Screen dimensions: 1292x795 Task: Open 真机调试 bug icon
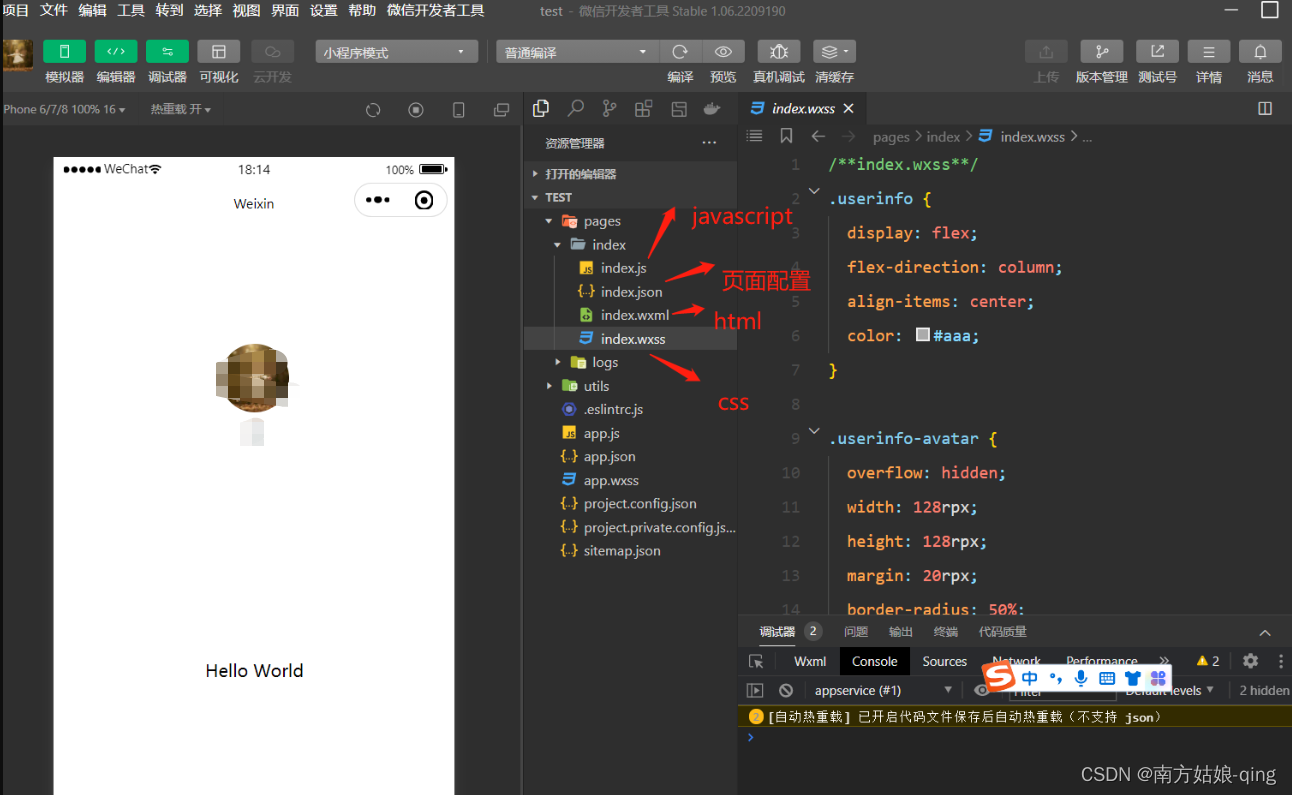pos(779,52)
